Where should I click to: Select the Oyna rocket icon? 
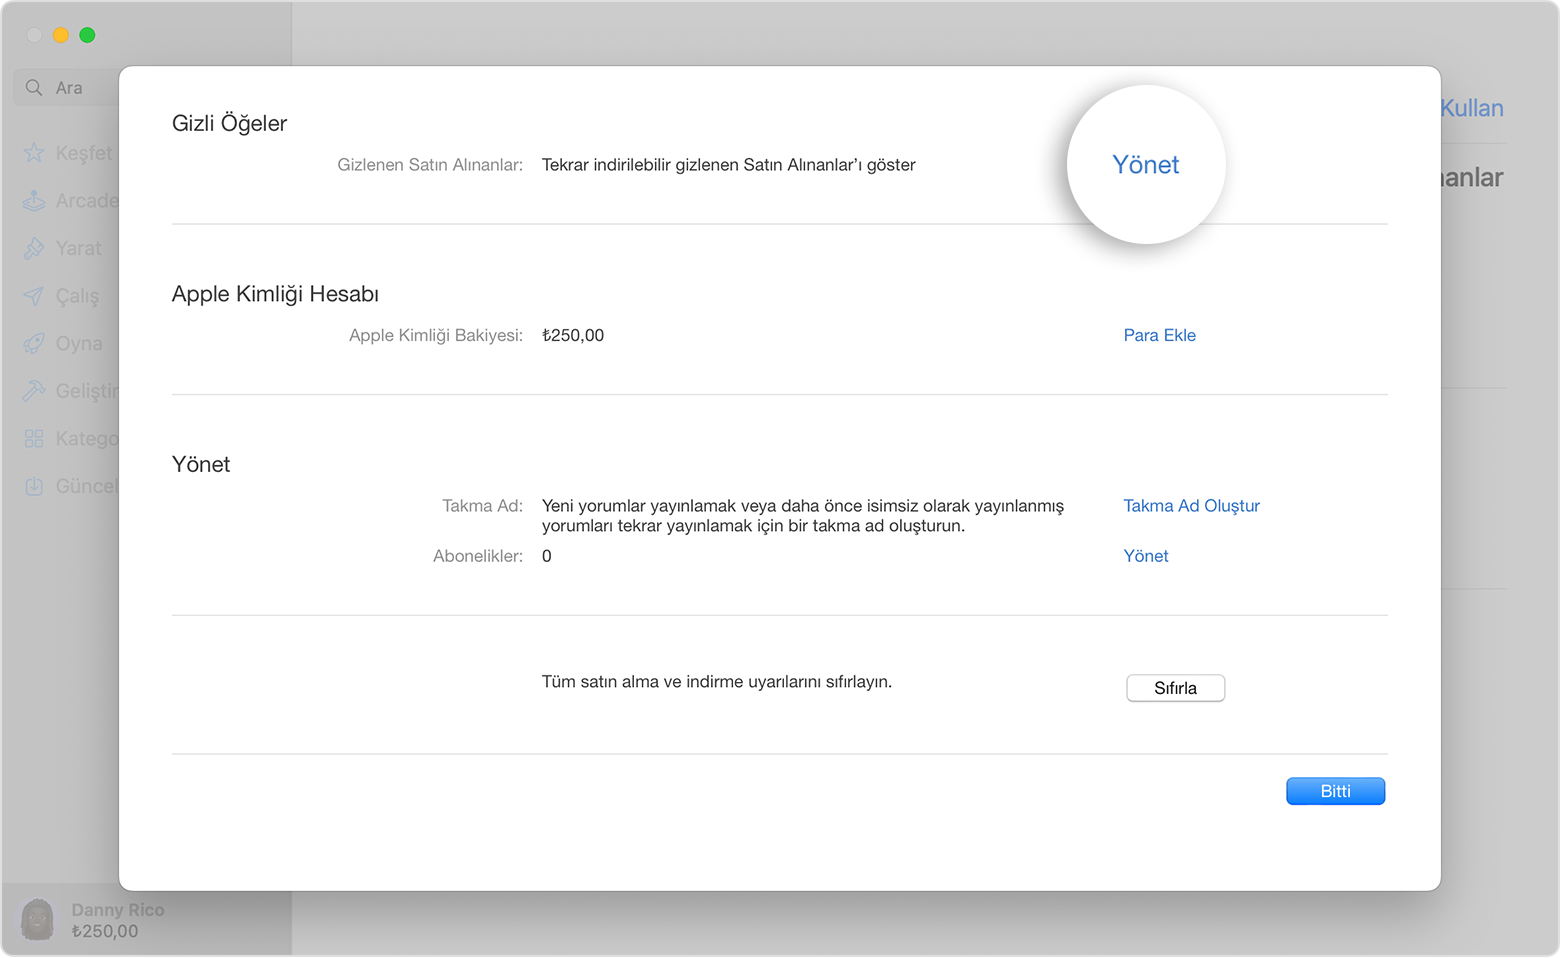[34, 343]
